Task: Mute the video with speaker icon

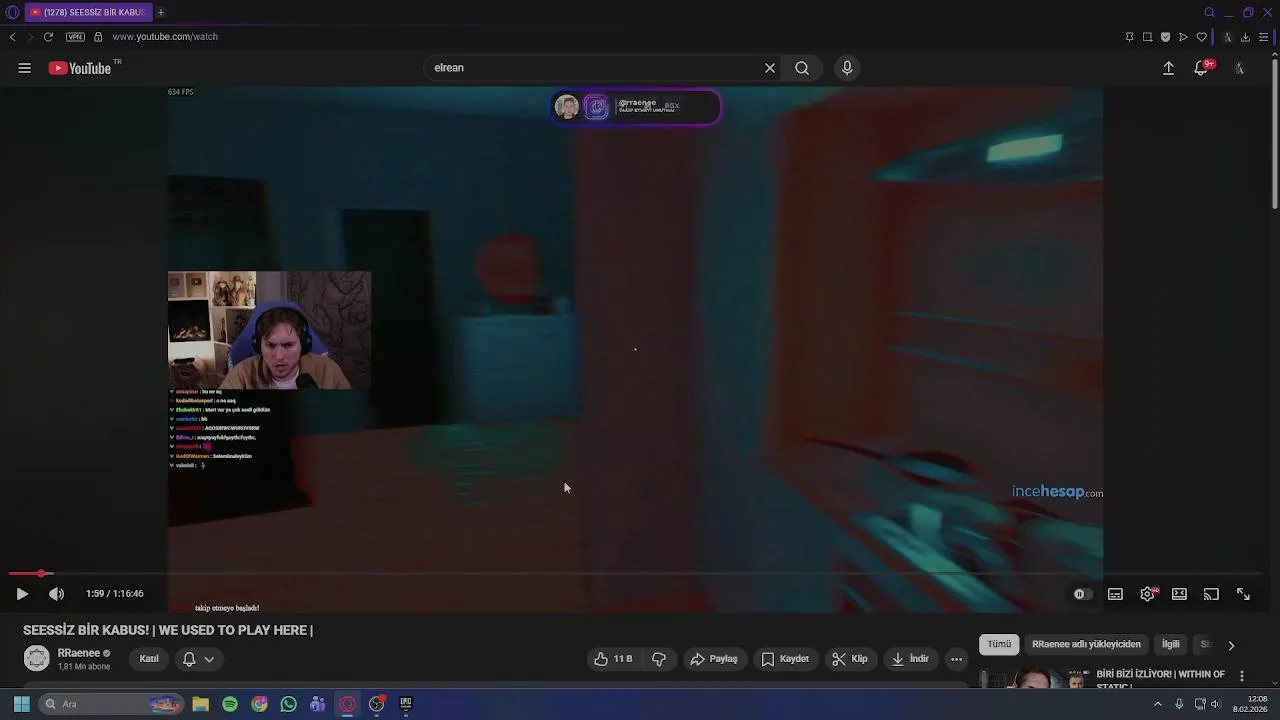Action: pos(57,594)
